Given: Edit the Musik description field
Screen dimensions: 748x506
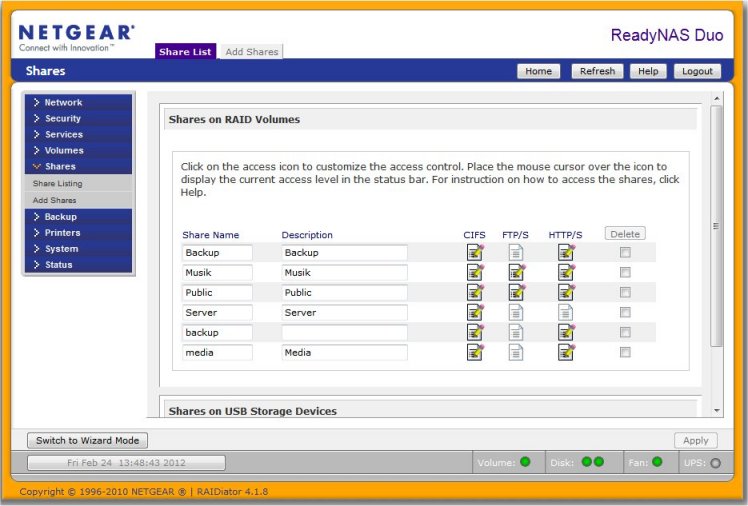Looking at the screenshot, I should [x=344, y=272].
